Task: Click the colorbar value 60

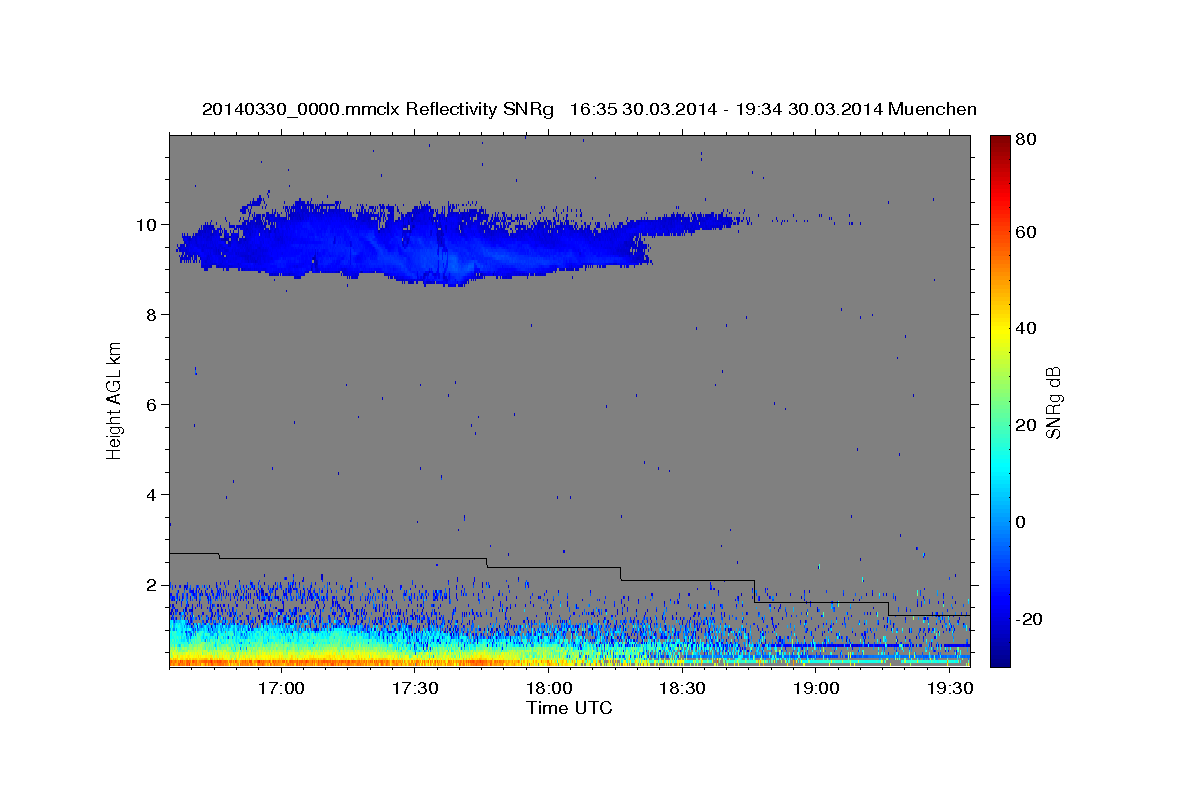Action: click(1026, 232)
